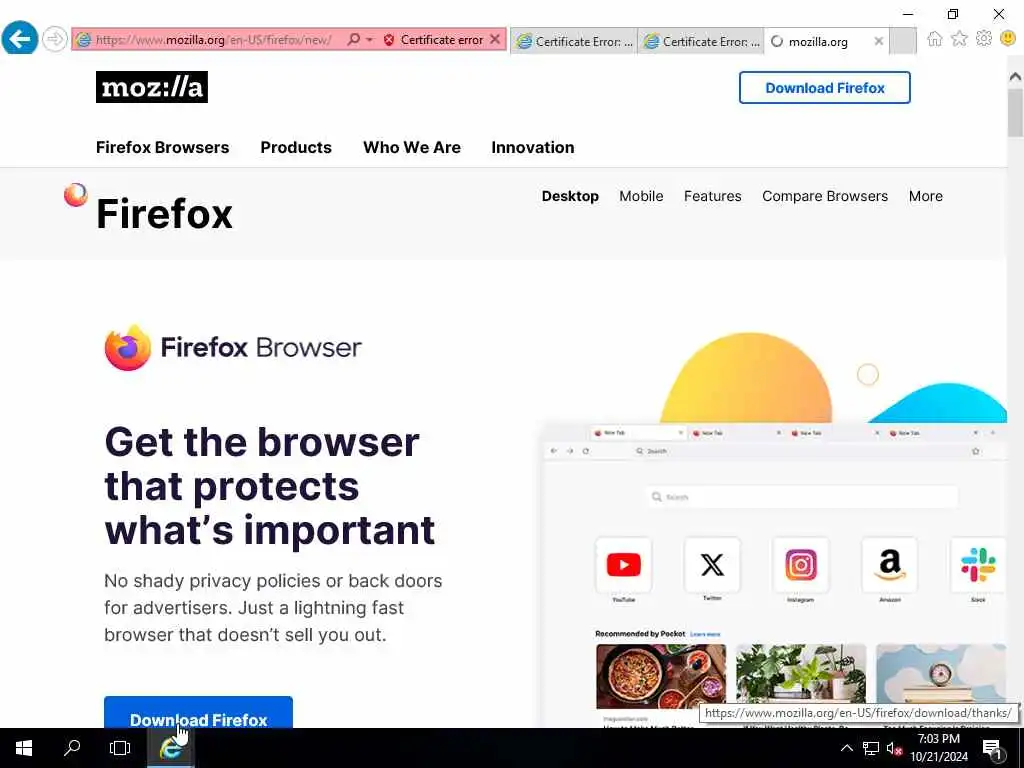Image resolution: width=1024 pixels, height=768 pixels.
Task: Open the address bar autocomplete dropdown arrow
Action: pos(370,40)
